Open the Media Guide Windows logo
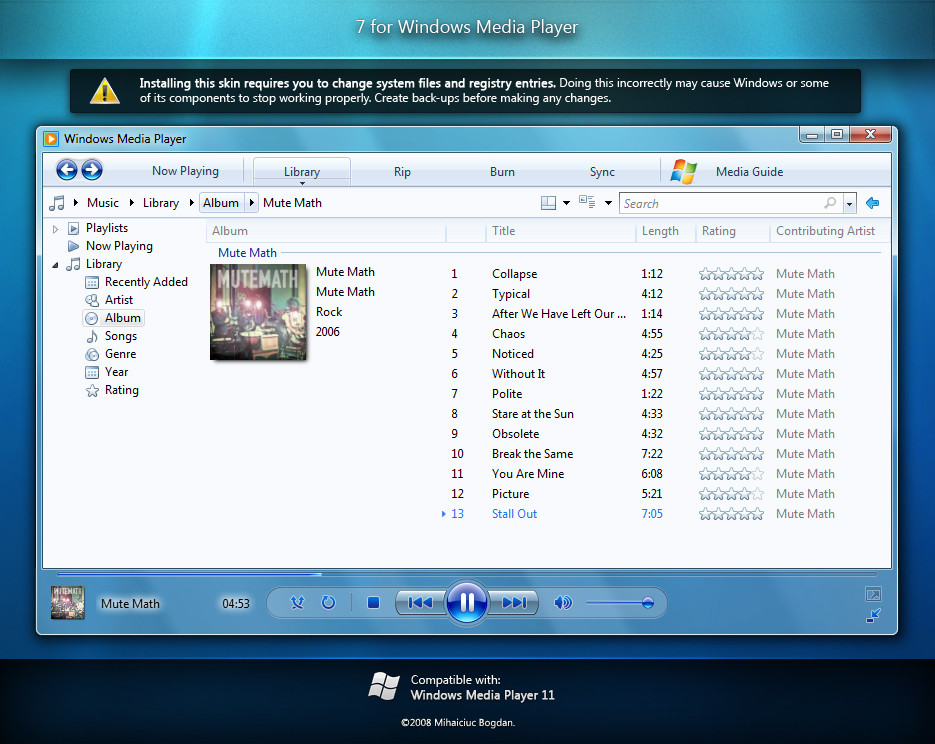The image size is (935, 744). click(x=684, y=171)
